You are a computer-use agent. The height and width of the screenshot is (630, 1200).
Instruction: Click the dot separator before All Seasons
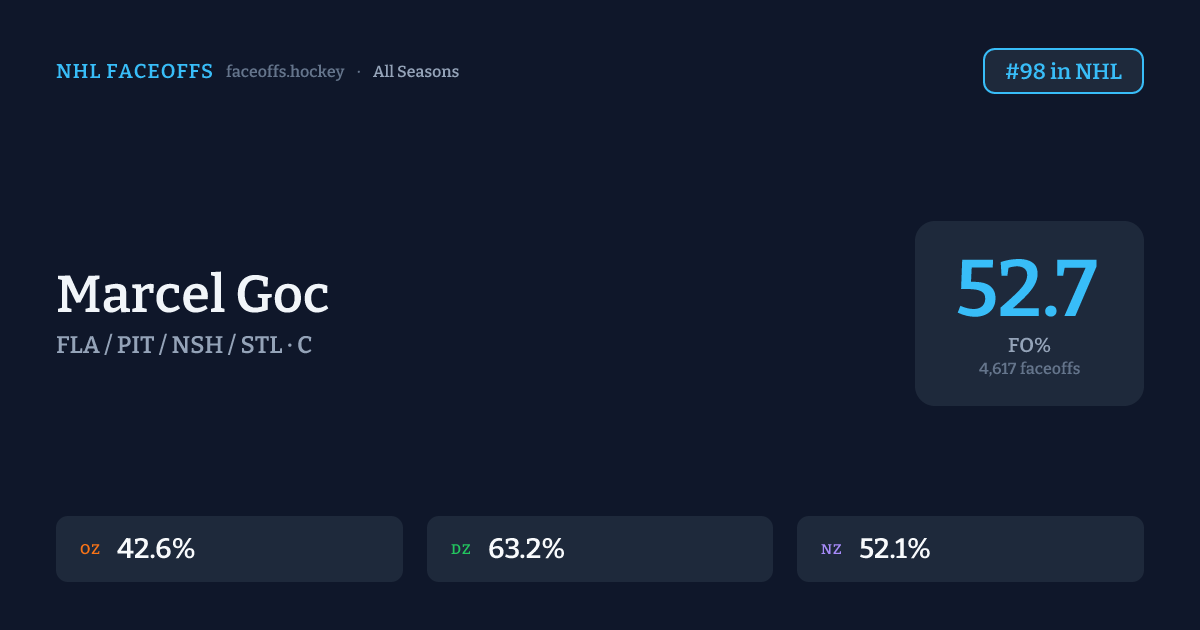tap(359, 72)
